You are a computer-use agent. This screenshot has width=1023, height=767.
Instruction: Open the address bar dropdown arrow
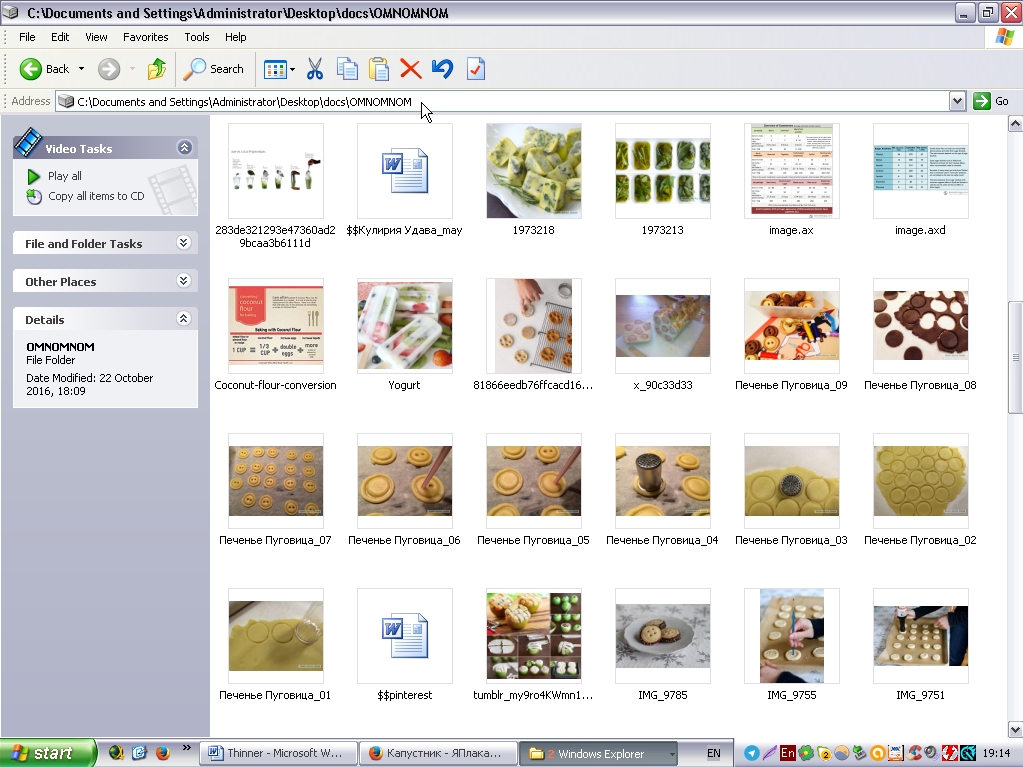coord(957,101)
